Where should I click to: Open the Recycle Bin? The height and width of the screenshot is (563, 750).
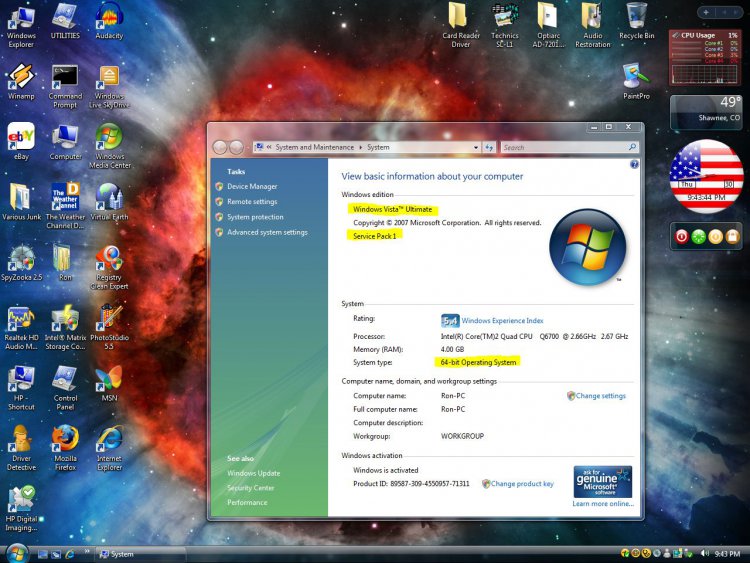coord(637,22)
